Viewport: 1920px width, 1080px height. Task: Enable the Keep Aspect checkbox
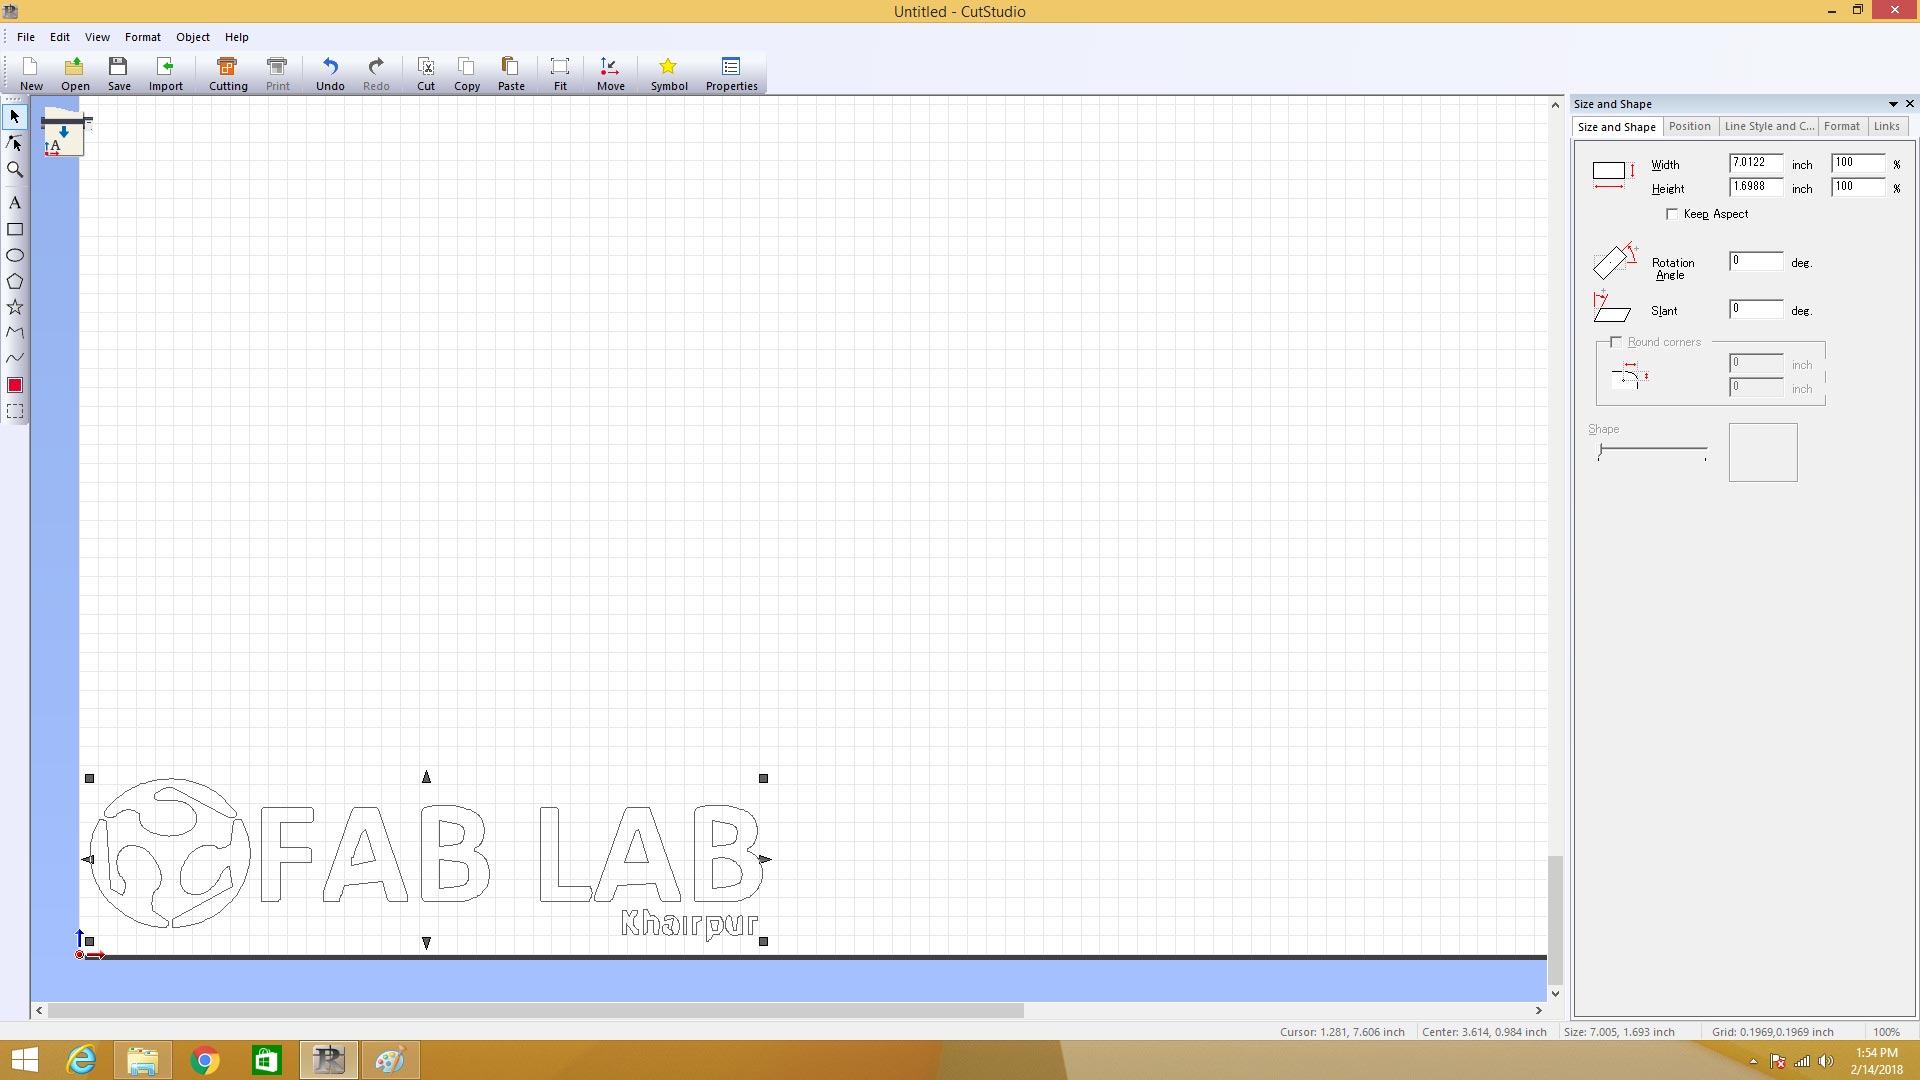pyautogui.click(x=1672, y=214)
